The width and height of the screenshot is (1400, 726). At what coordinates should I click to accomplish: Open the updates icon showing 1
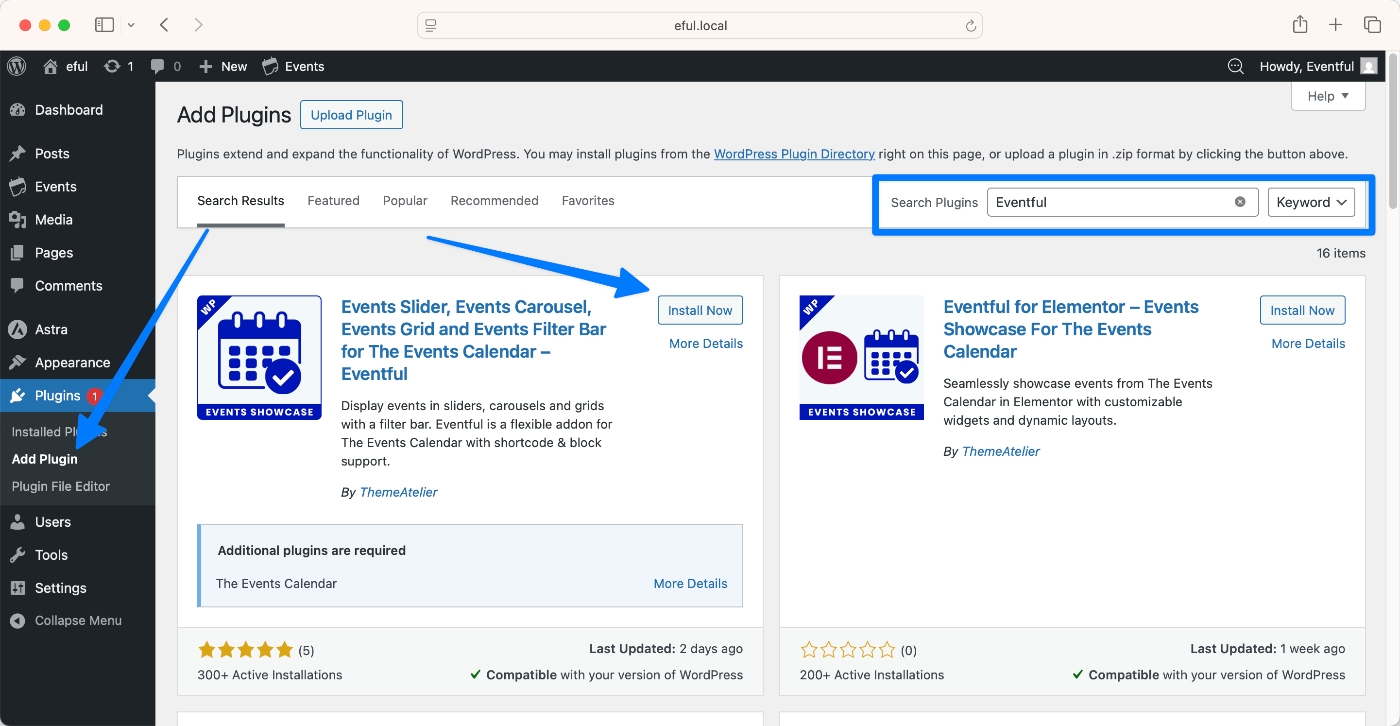[x=119, y=66]
